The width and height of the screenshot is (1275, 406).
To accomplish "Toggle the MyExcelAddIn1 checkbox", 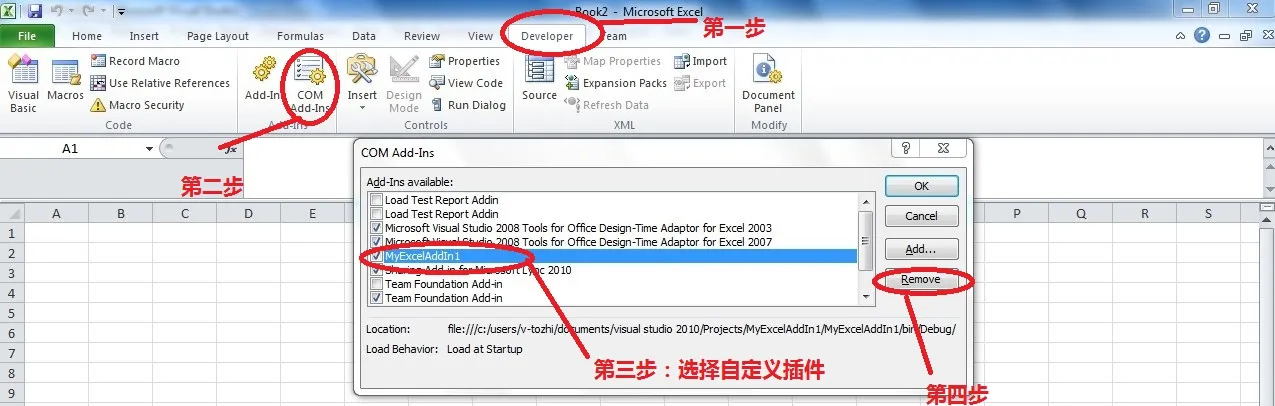I will [x=377, y=256].
